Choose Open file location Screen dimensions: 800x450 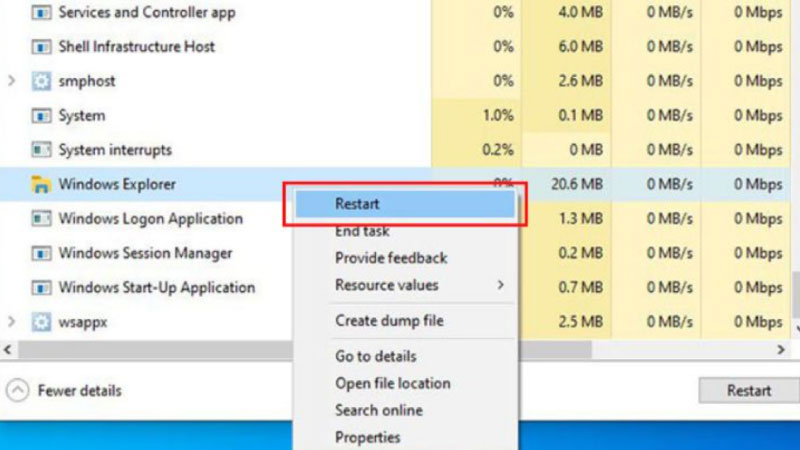393,383
